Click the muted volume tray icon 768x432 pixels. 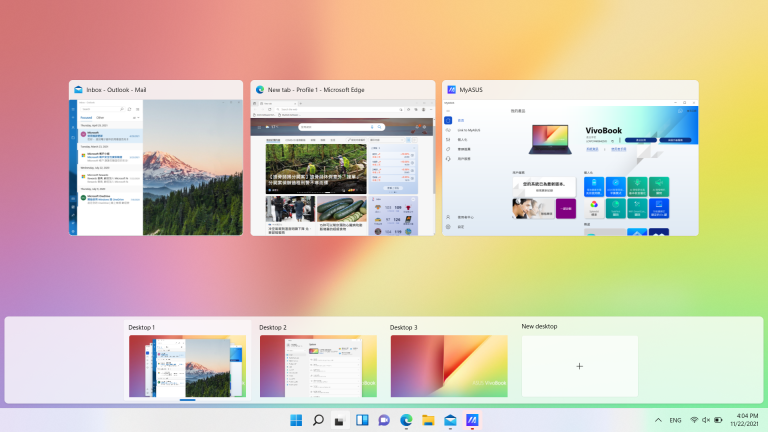pyautogui.click(x=706, y=420)
